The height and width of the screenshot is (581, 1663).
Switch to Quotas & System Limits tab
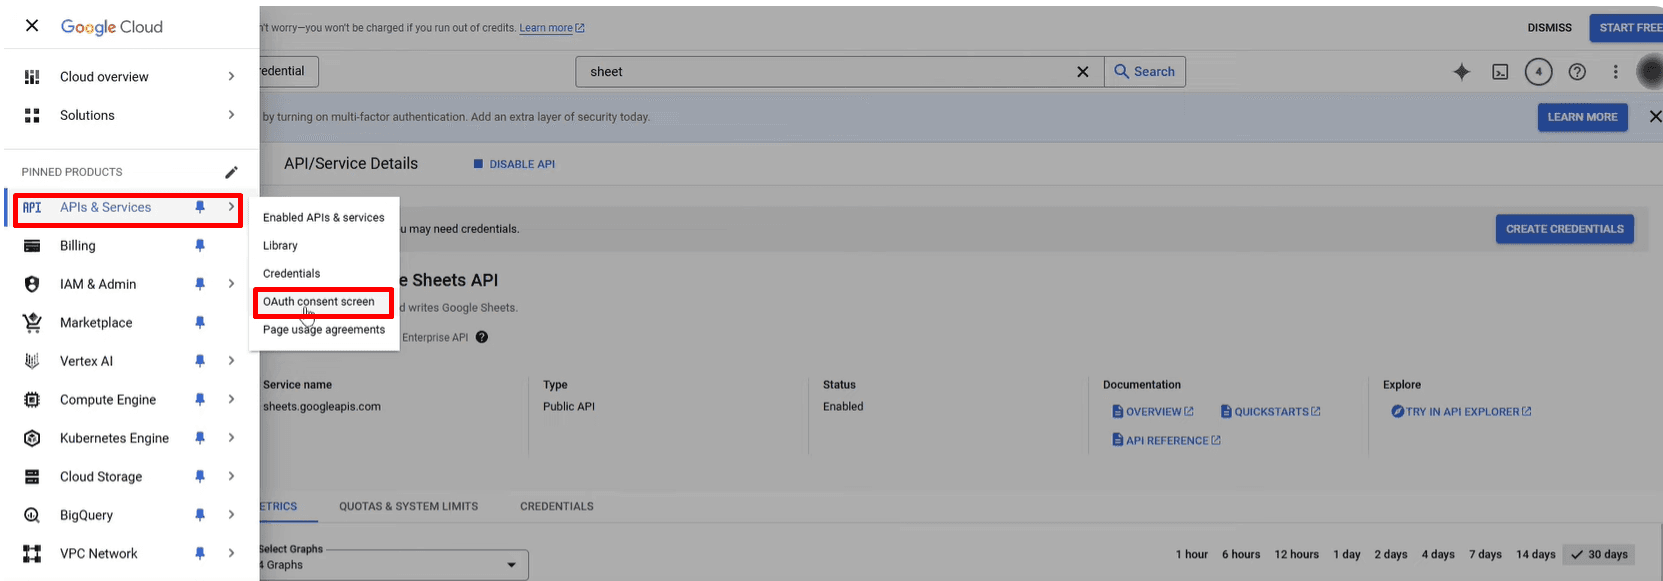click(408, 507)
